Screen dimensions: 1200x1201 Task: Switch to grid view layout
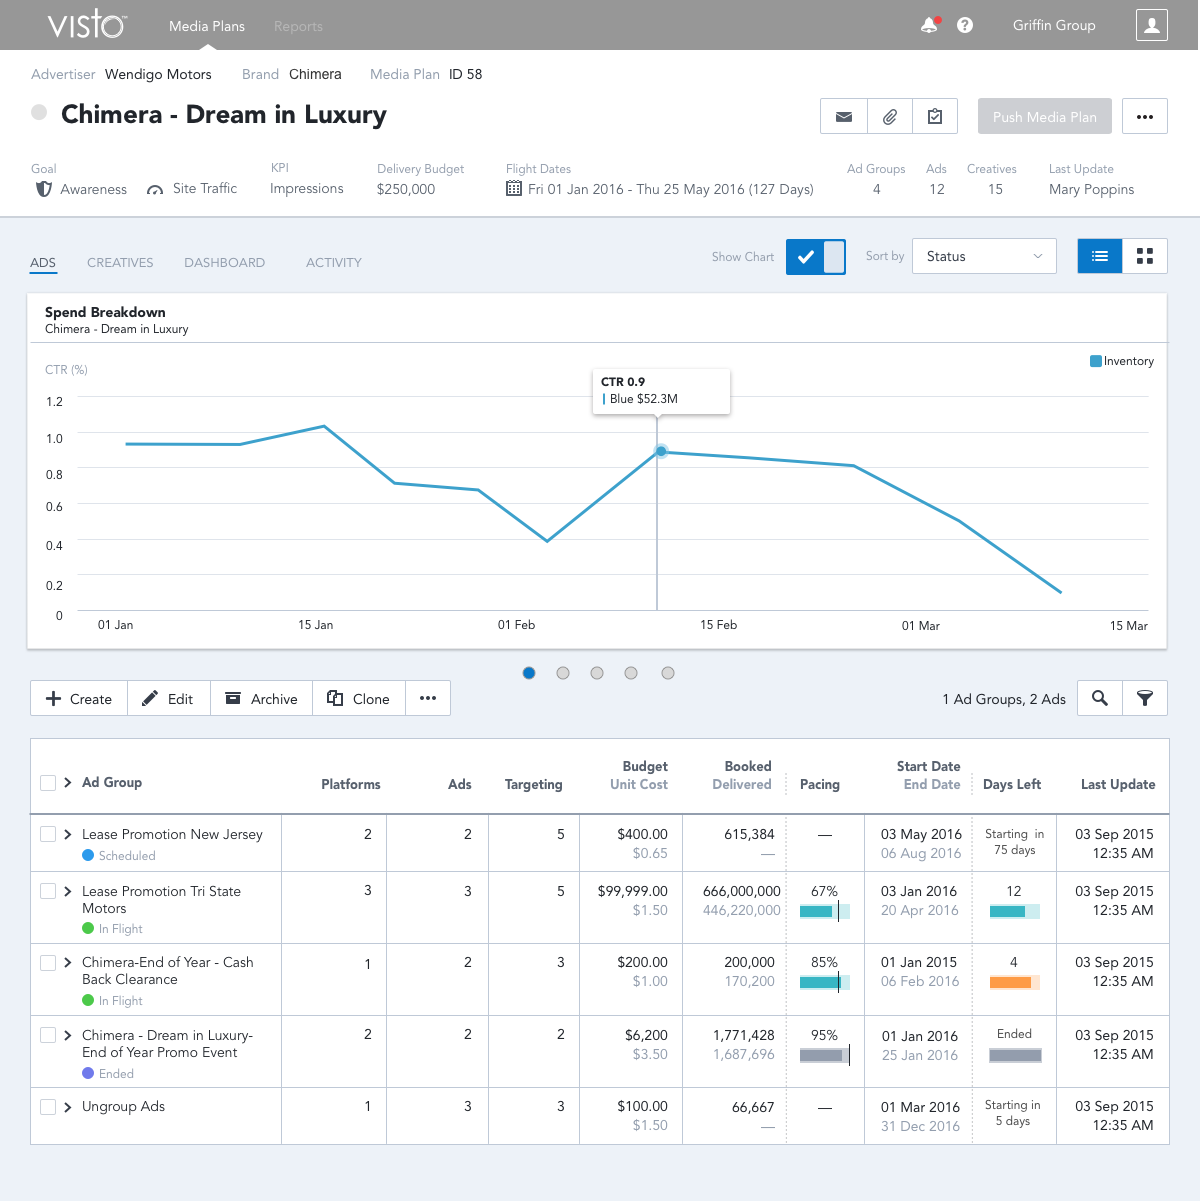click(x=1145, y=256)
